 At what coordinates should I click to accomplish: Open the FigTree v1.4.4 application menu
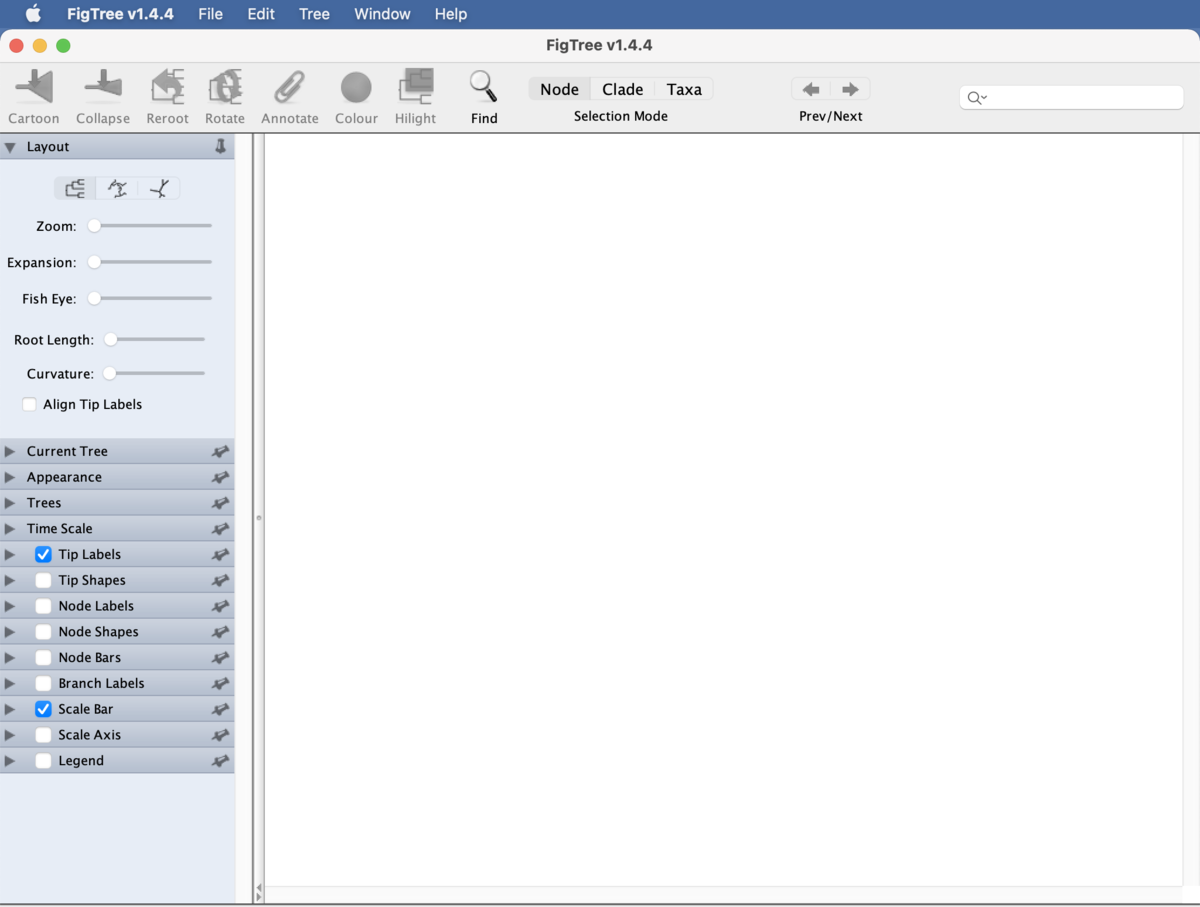(120, 14)
